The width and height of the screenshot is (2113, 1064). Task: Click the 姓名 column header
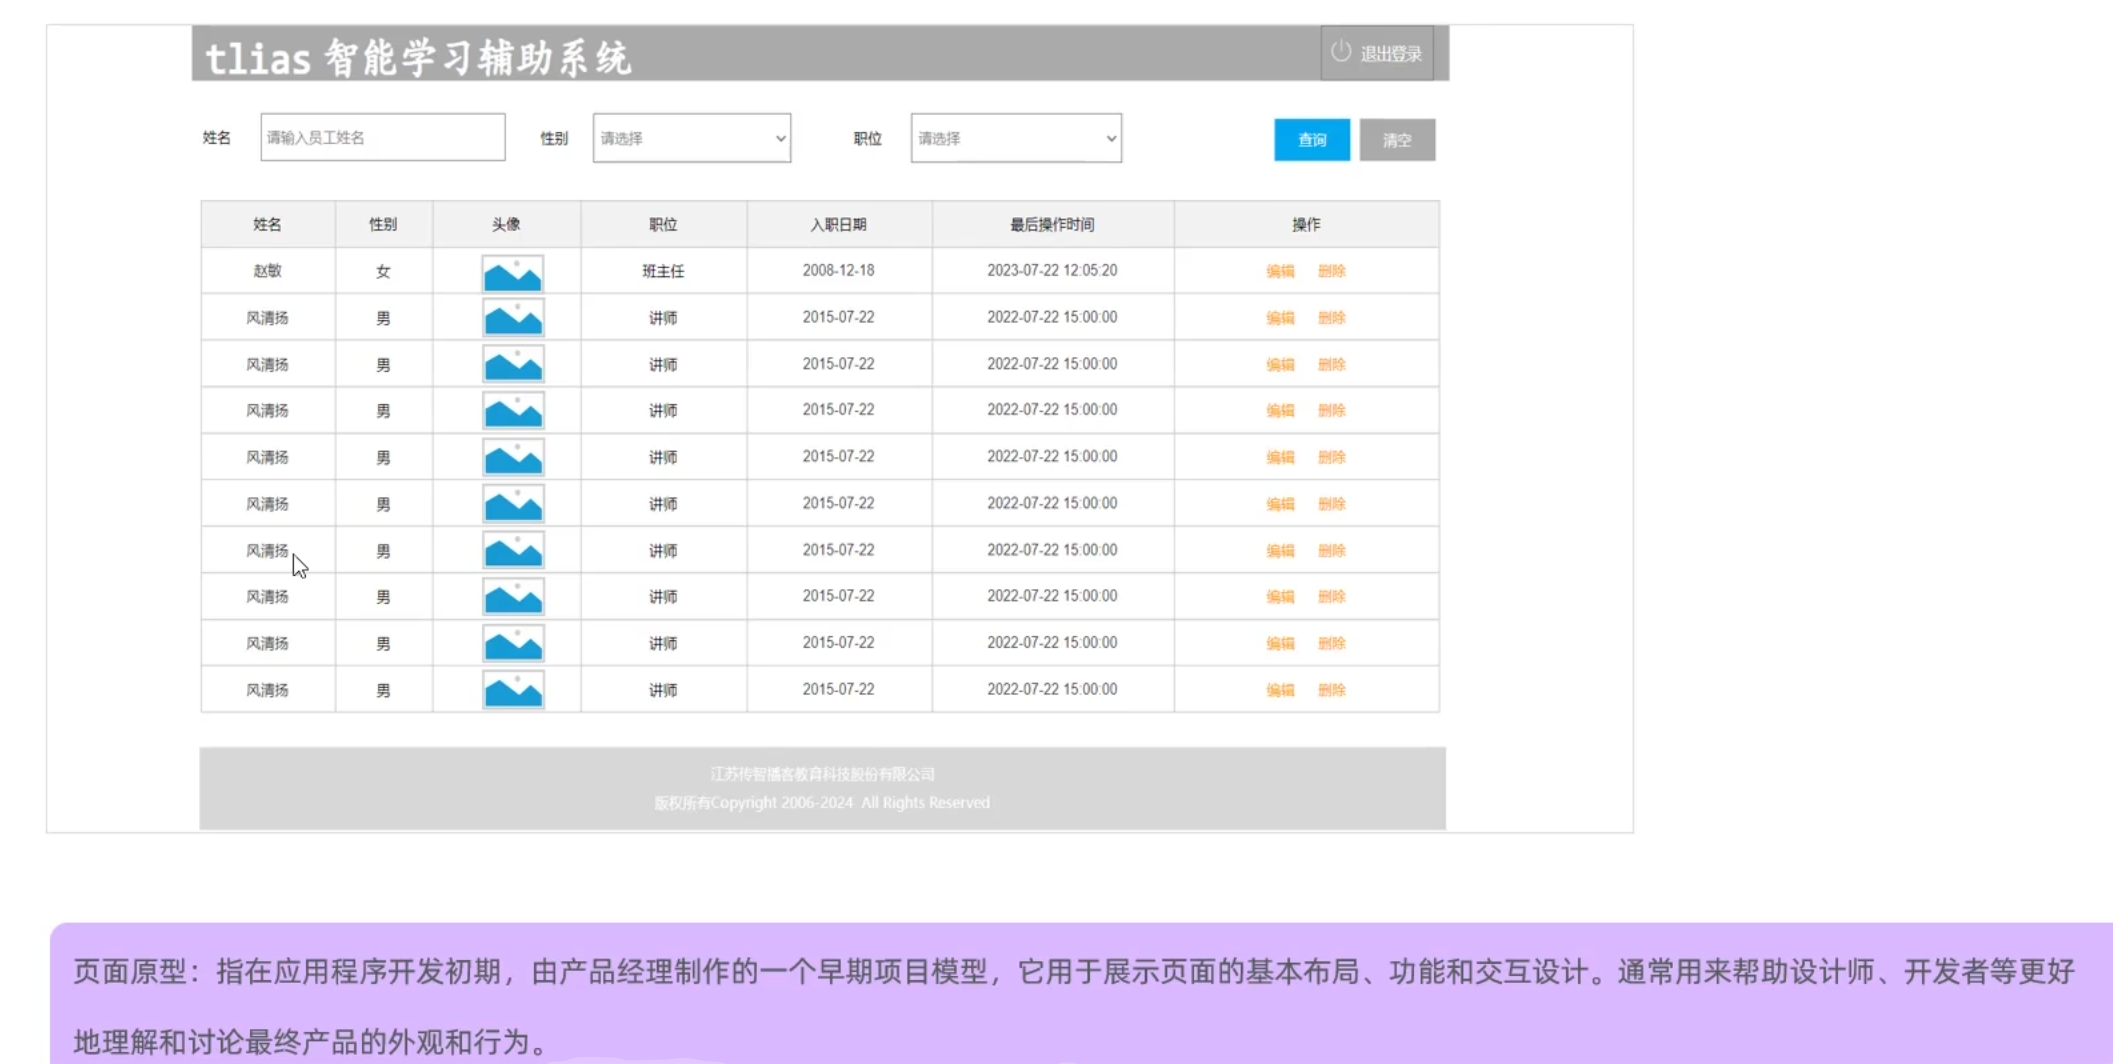pyautogui.click(x=267, y=224)
